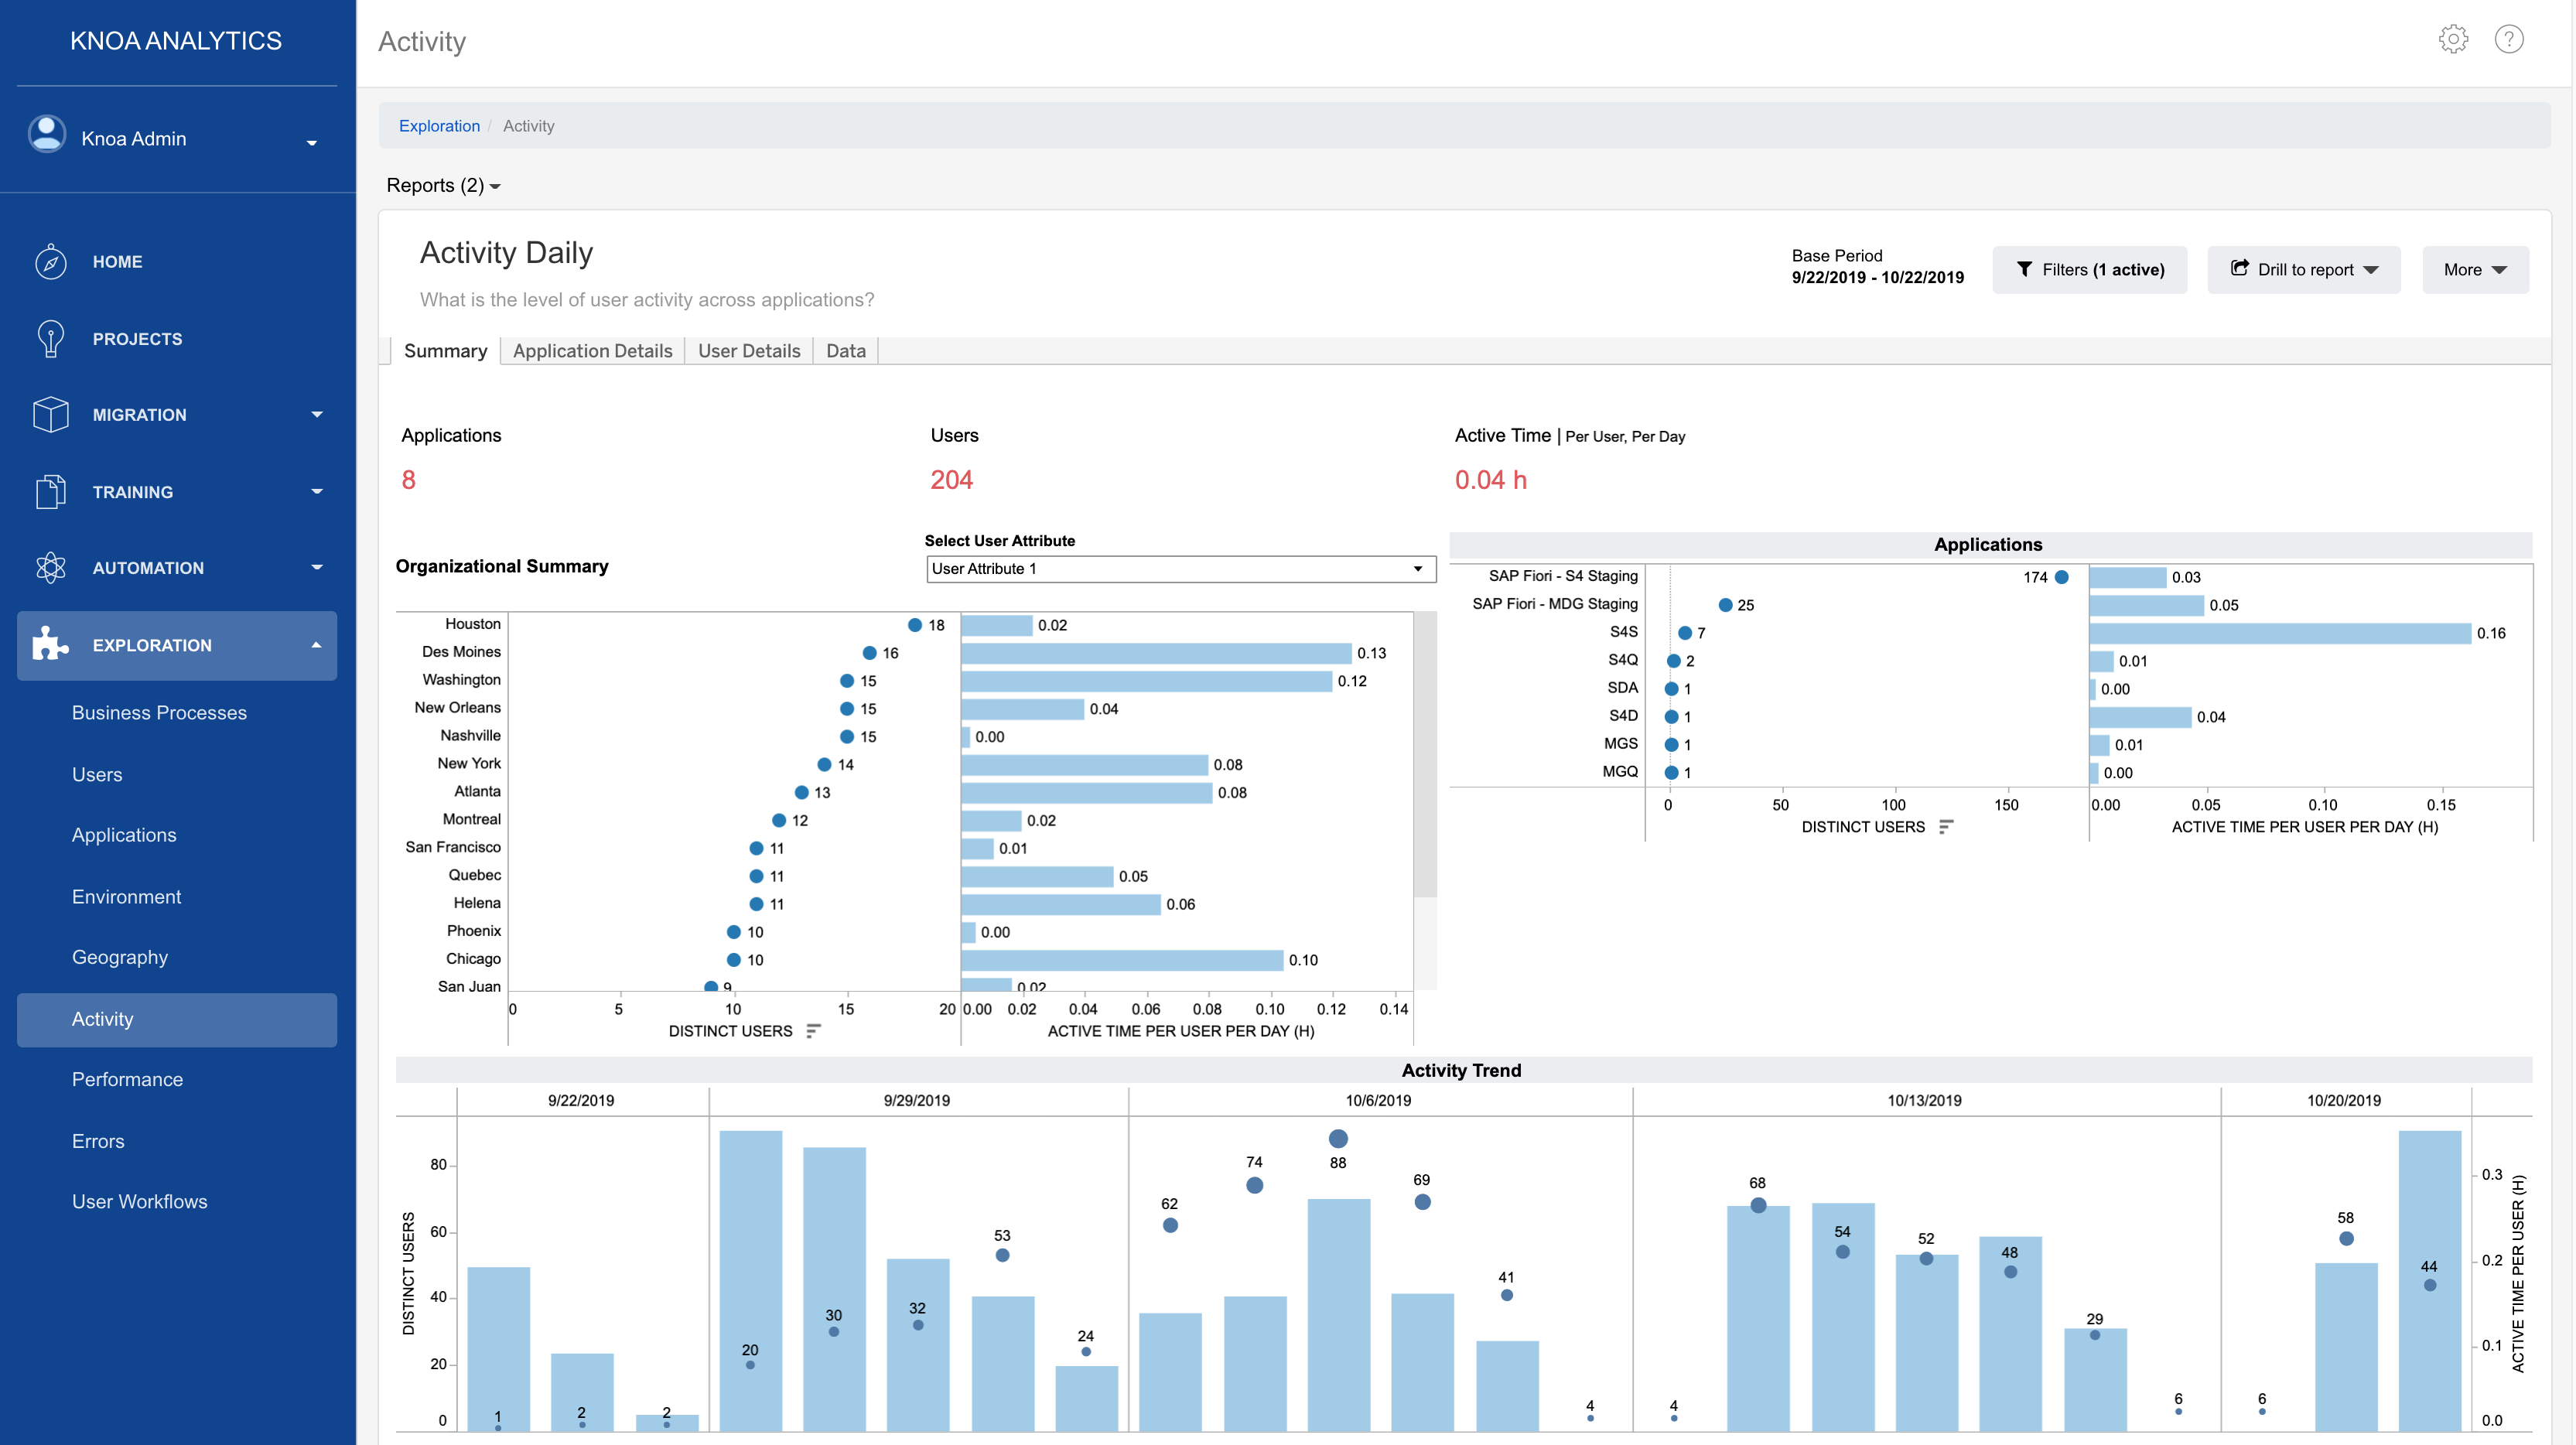
Task: Click the Des Moines active time bar
Action: (1156, 653)
